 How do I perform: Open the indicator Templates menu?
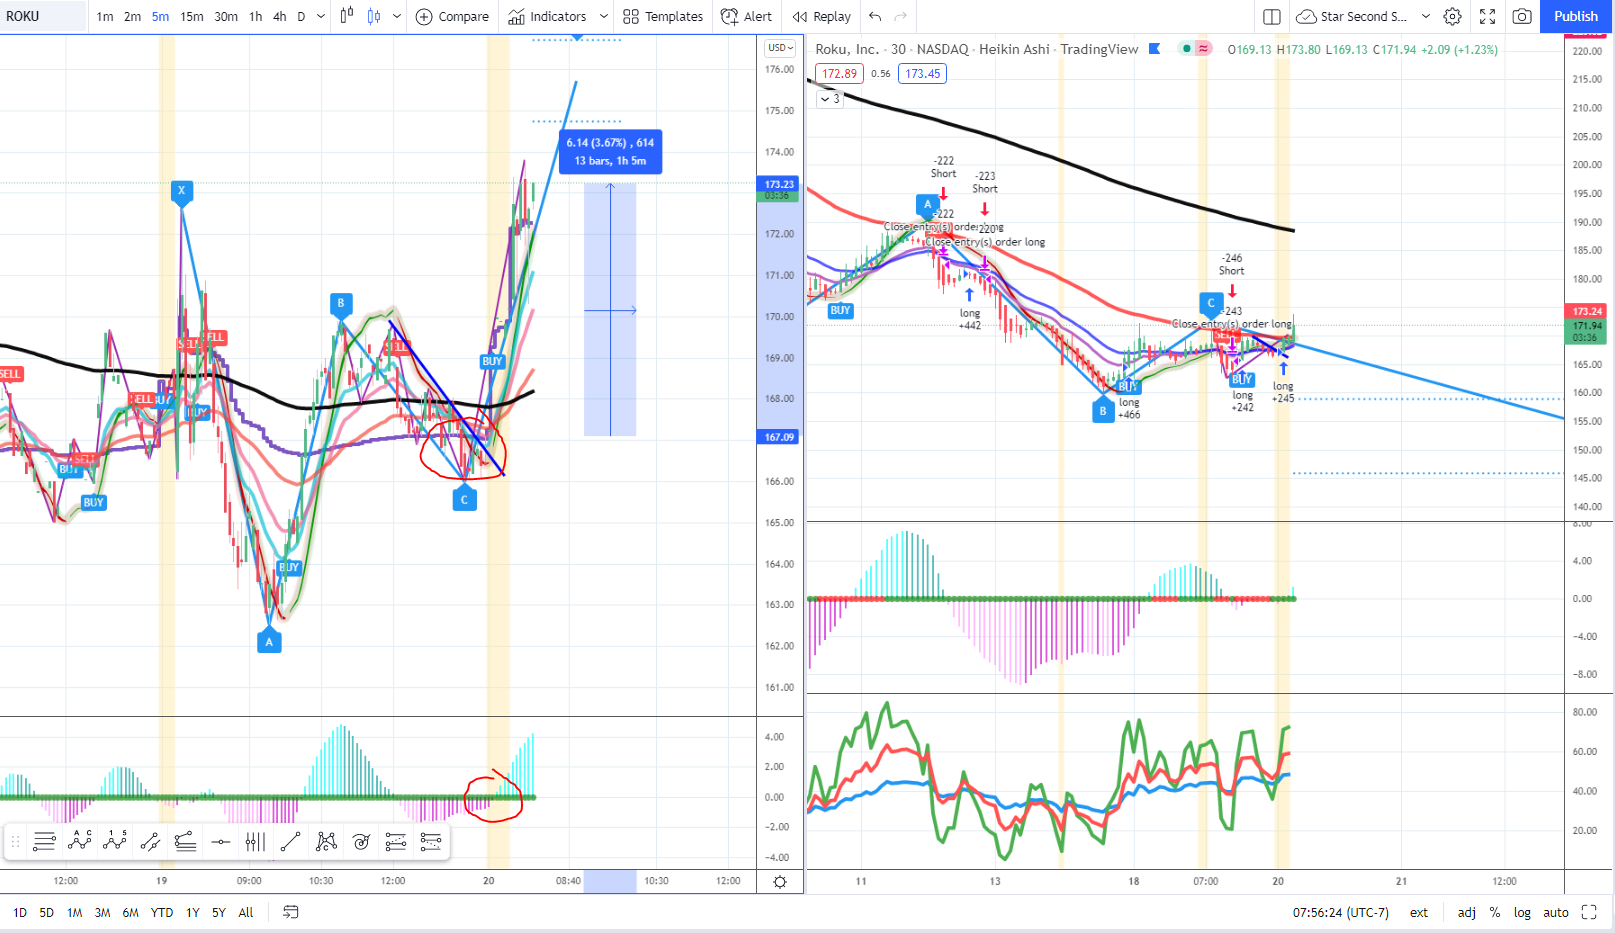[x=663, y=16]
